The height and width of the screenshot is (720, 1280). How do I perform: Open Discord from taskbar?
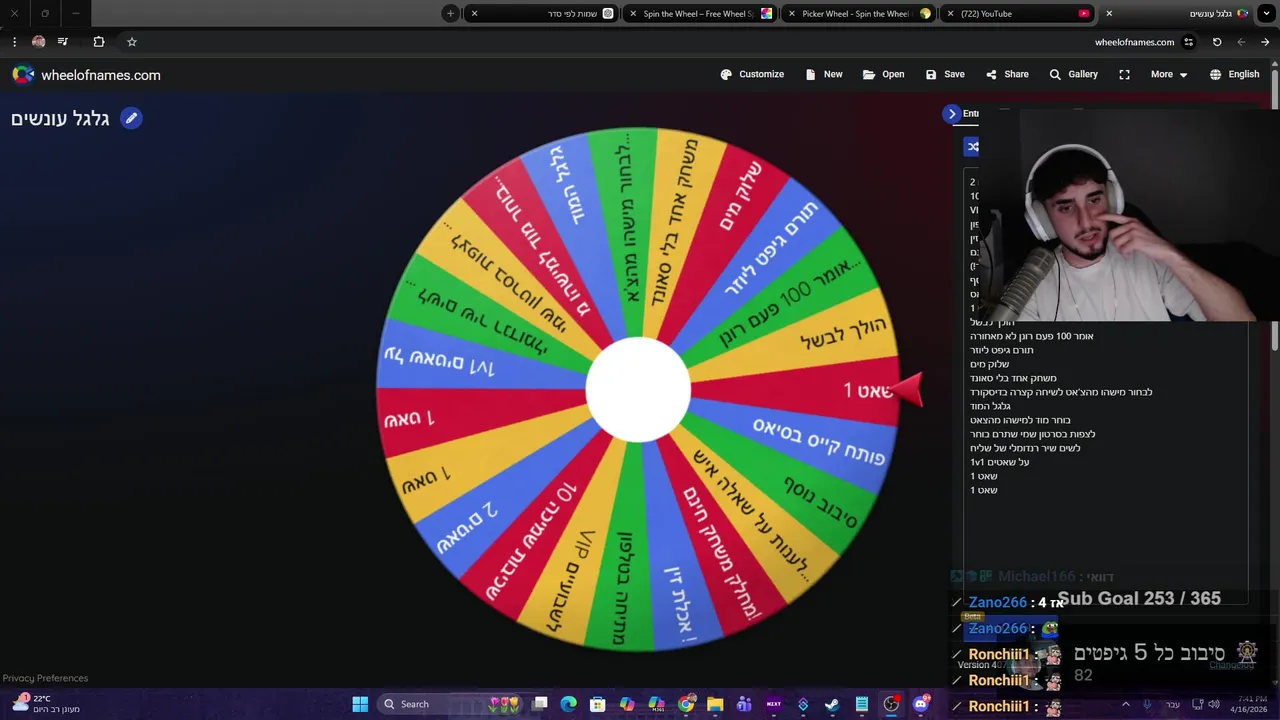click(x=920, y=704)
